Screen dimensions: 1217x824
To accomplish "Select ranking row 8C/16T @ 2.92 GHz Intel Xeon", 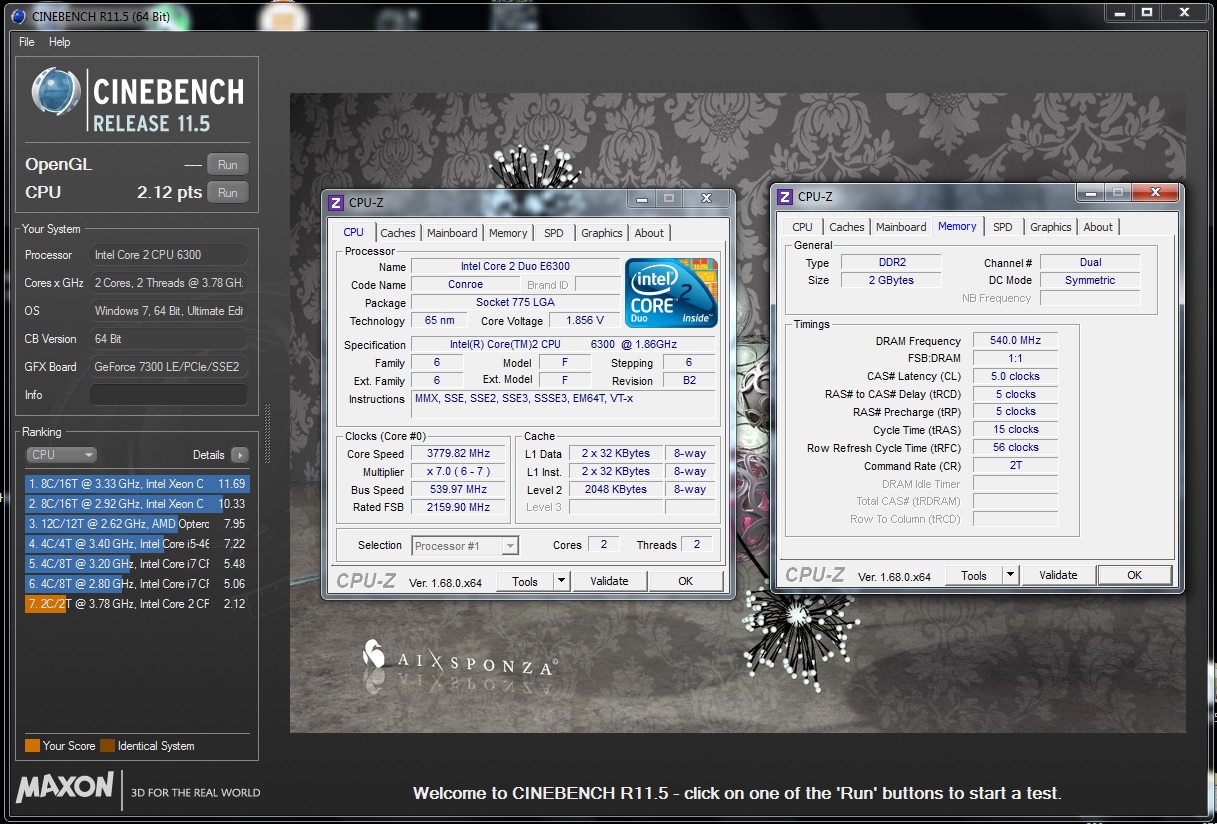I will tap(137, 504).
